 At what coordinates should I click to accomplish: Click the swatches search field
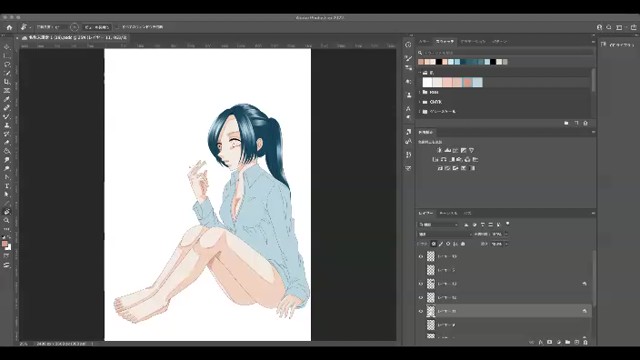point(506,53)
